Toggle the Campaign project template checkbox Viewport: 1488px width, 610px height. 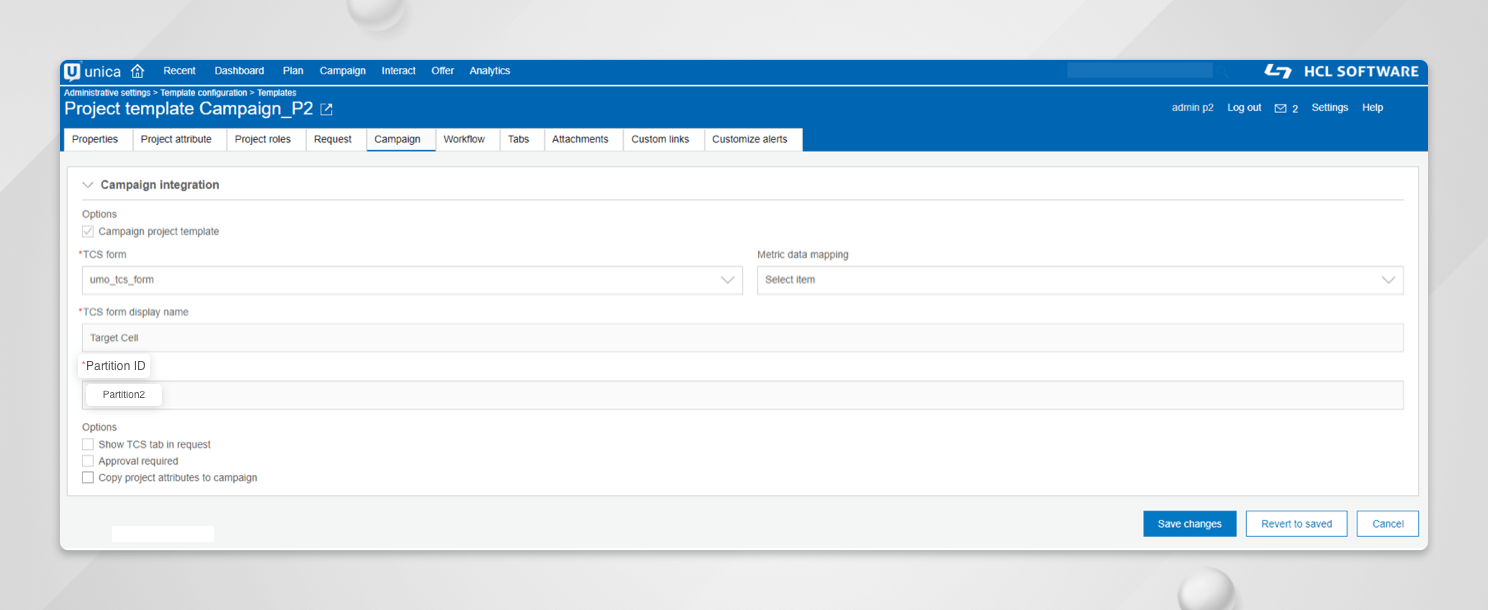click(x=88, y=231)
